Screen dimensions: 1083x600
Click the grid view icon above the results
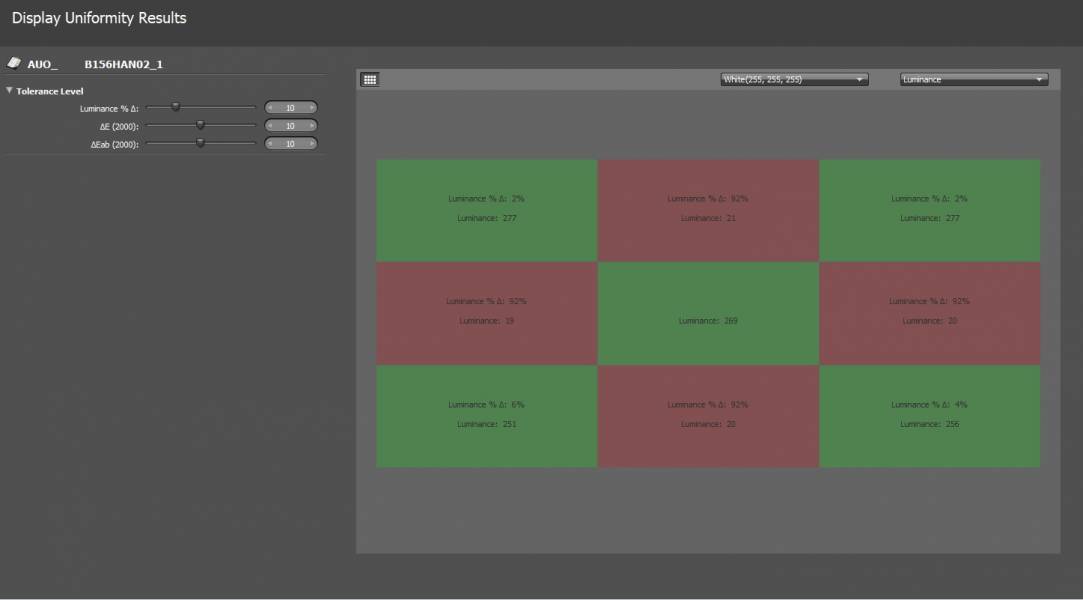369,80
